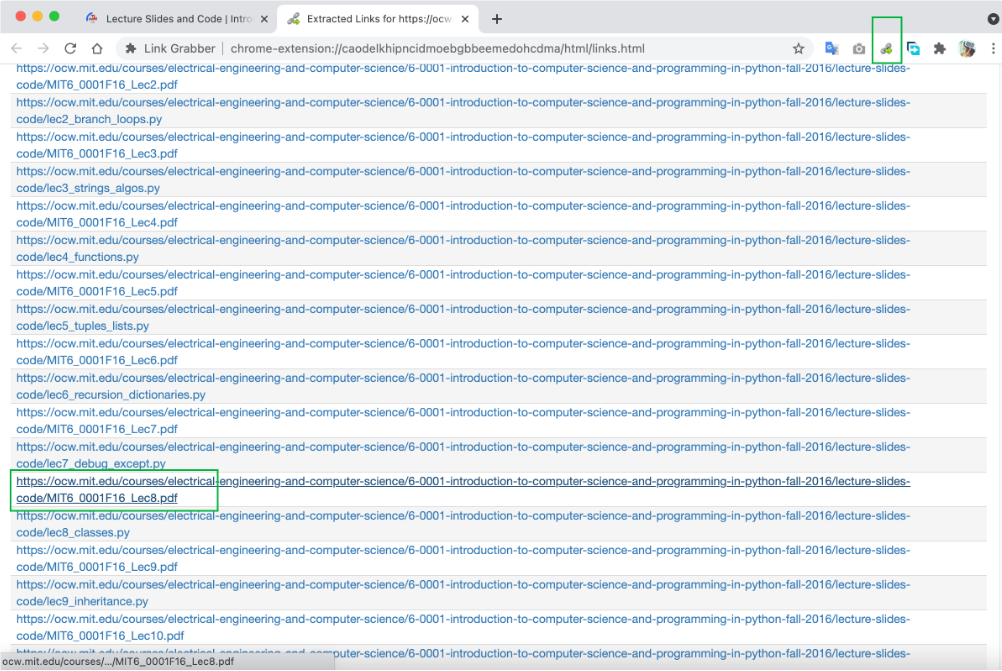Open the lec8_classes.py link

click(x=463, y=524)
